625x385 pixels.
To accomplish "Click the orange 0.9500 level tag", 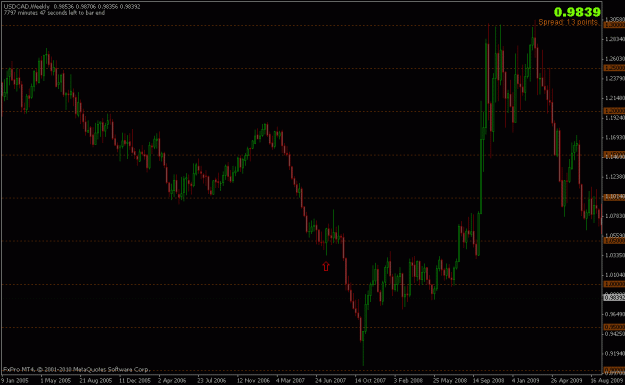I will (x=614, y=327).
